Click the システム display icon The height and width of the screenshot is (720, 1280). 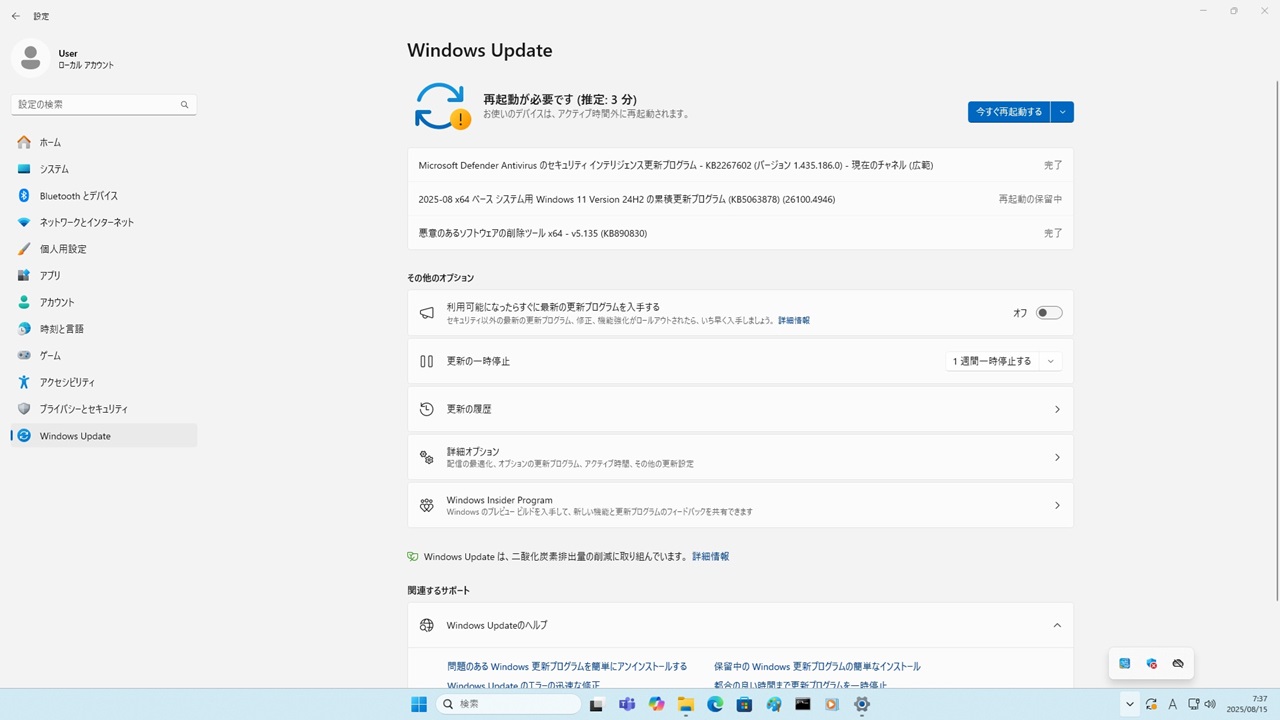point(24,169)
